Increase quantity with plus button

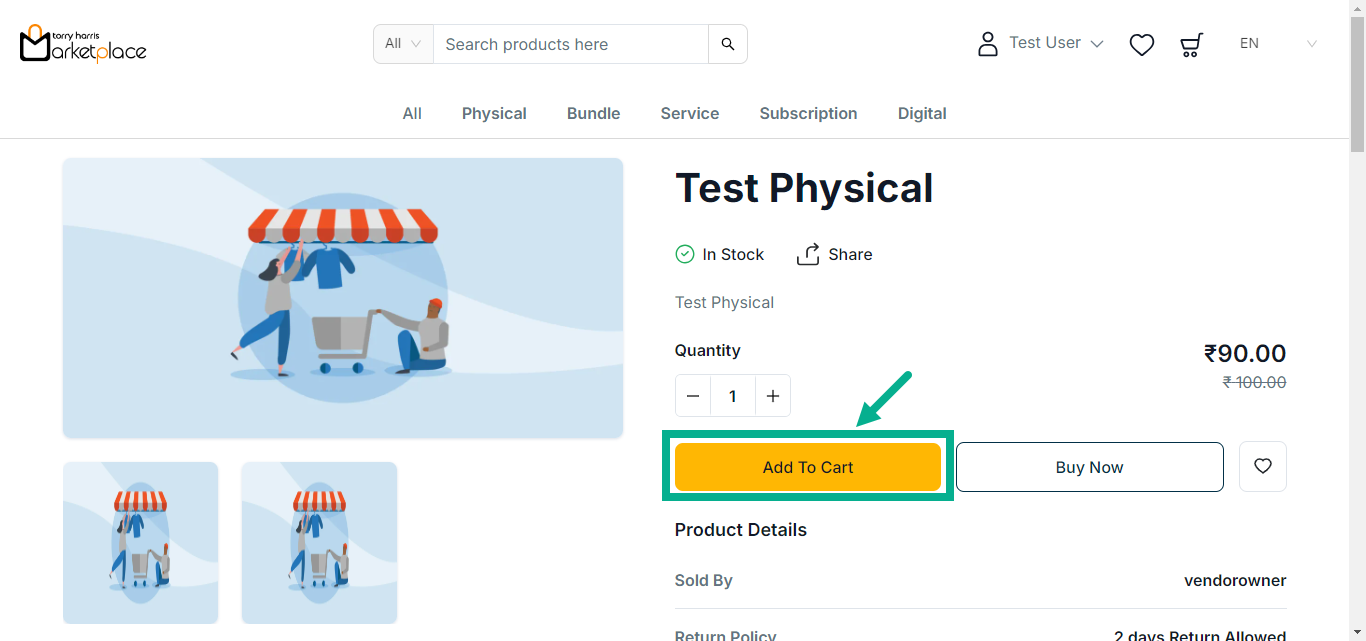(773, 396)
